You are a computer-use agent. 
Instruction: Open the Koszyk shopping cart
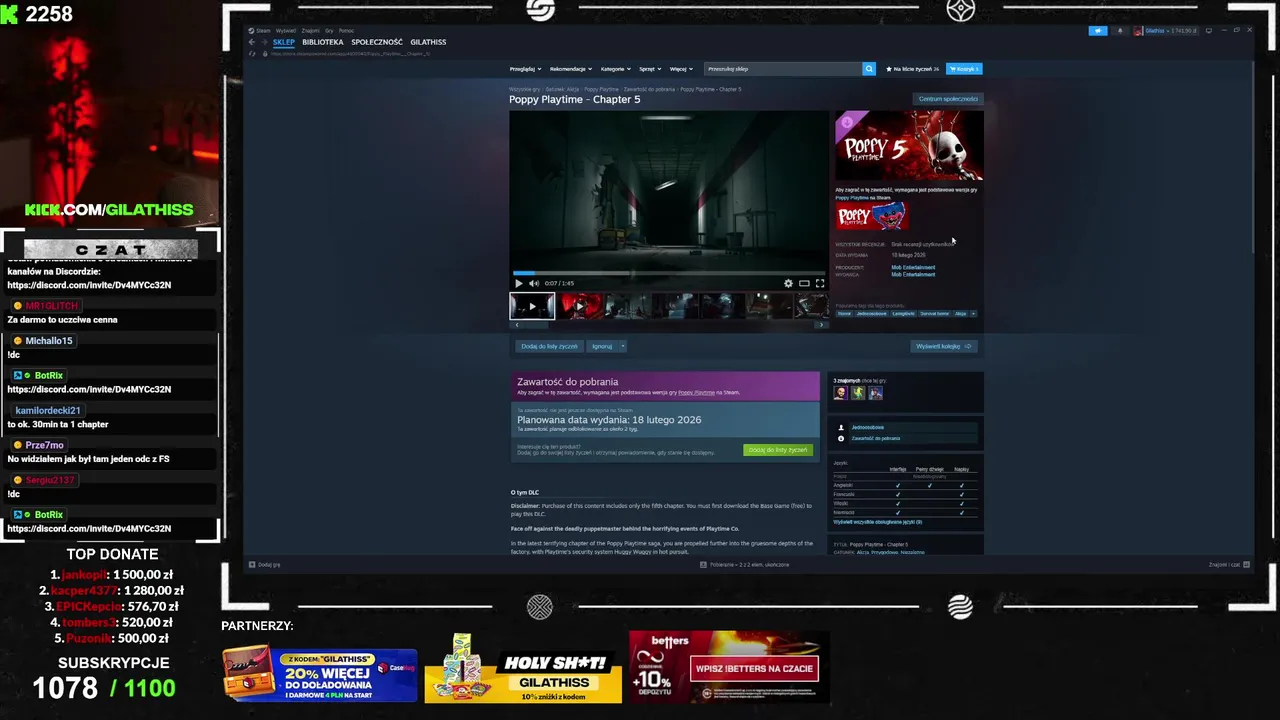coord(964,69)
